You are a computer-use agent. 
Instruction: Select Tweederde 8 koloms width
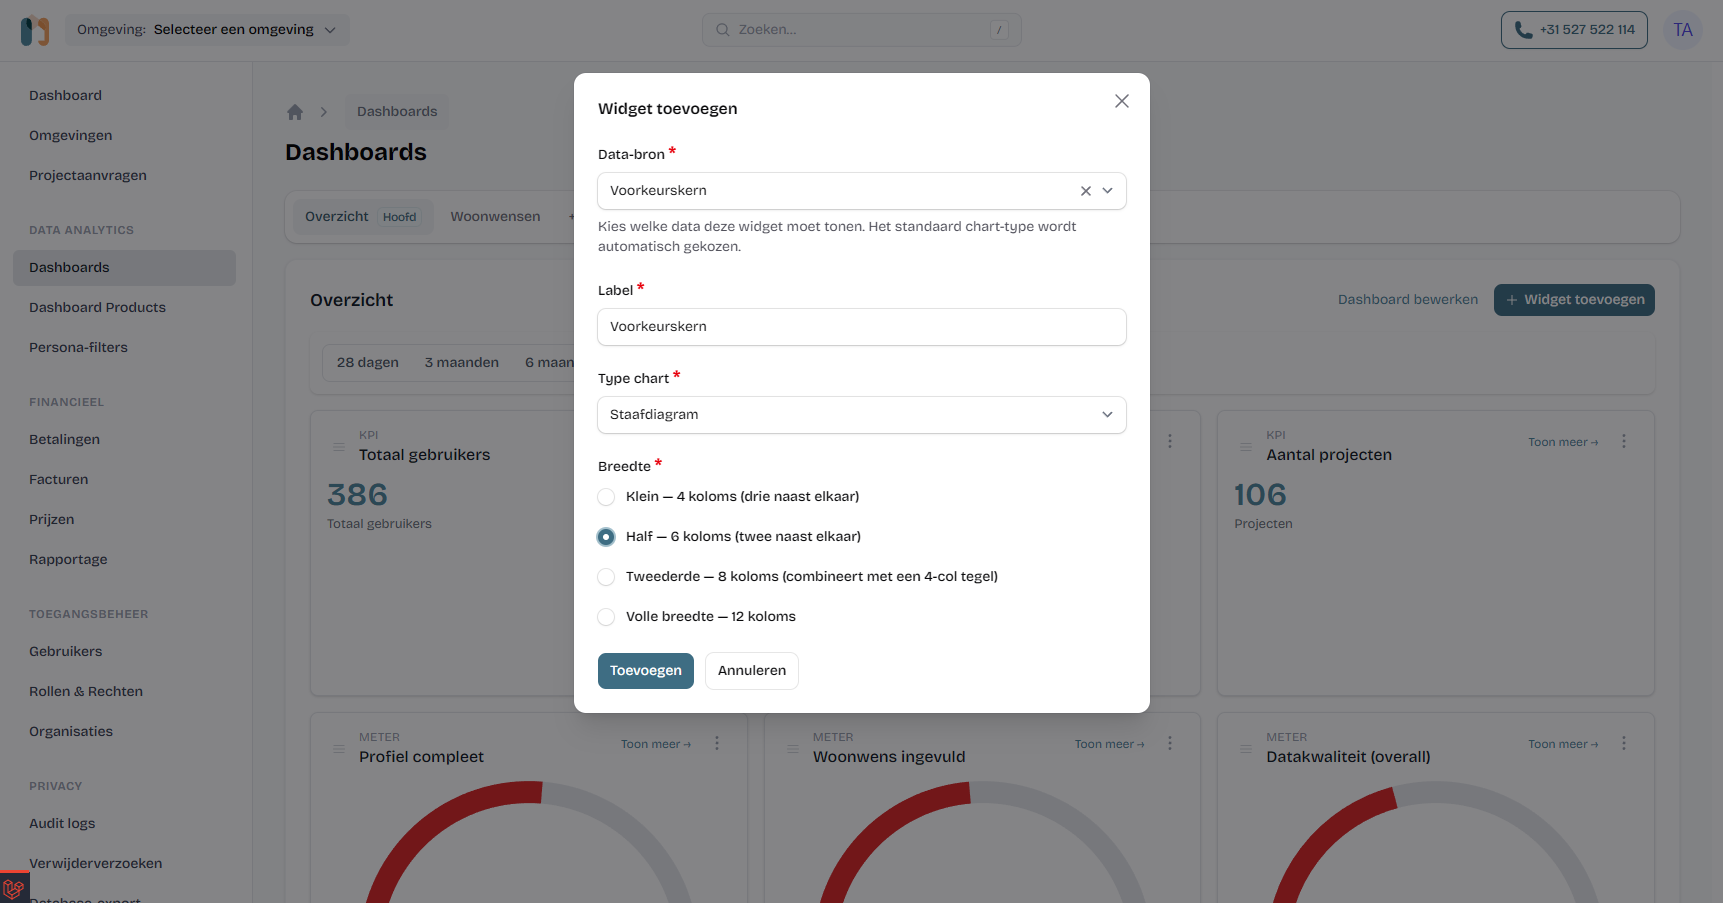[x=606, y=577]
